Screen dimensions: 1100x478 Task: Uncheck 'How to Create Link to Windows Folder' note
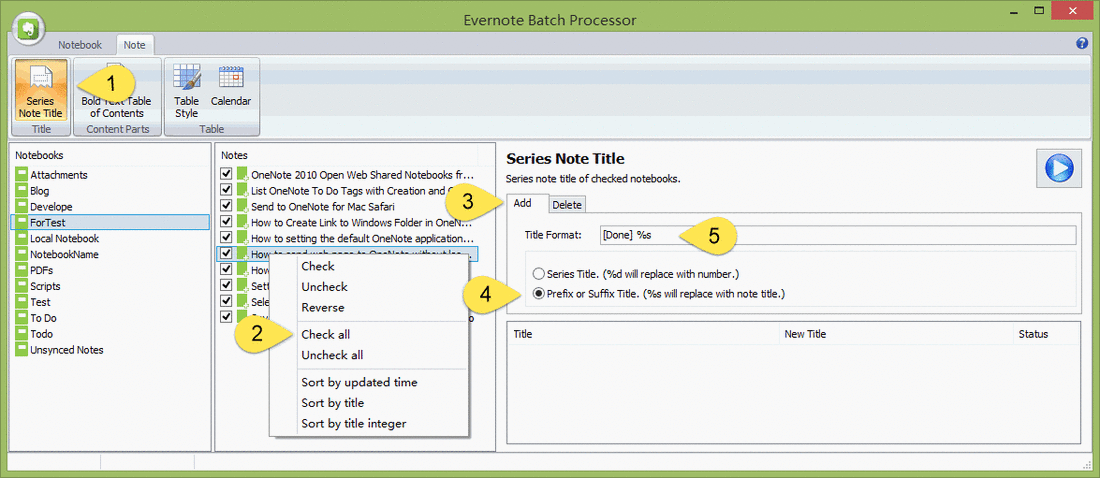tap(226, 221)
